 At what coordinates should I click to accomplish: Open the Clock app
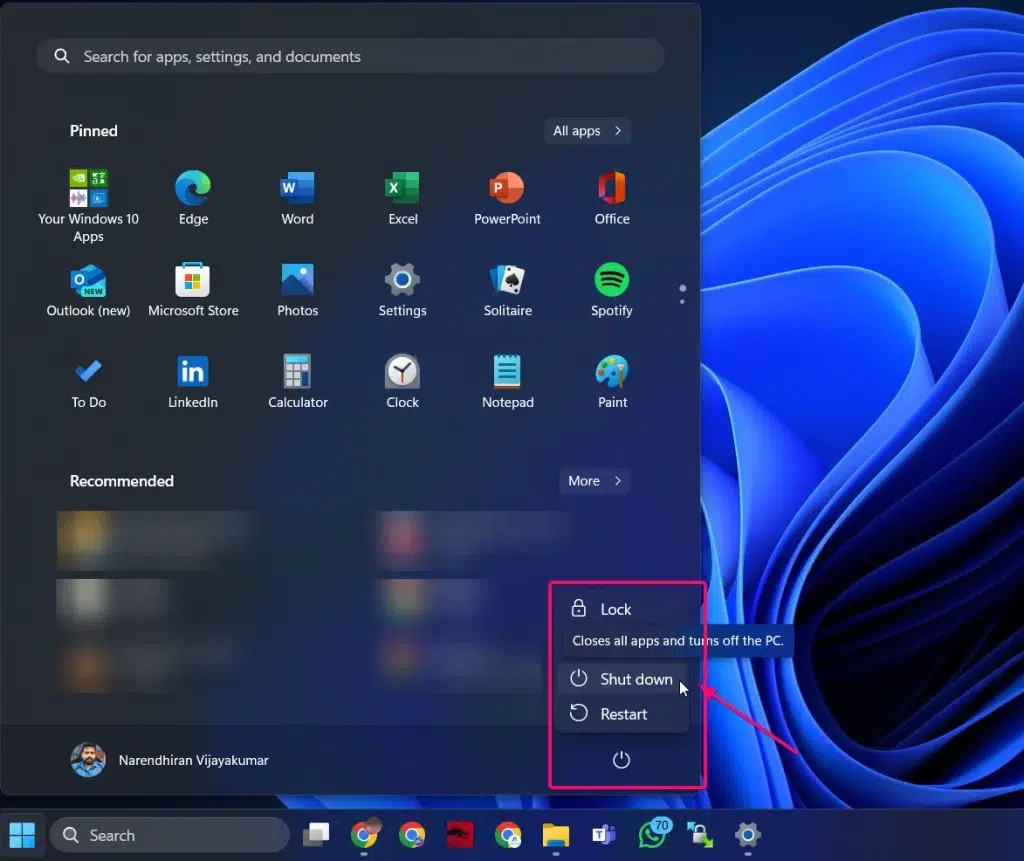(x=402, y=382)
